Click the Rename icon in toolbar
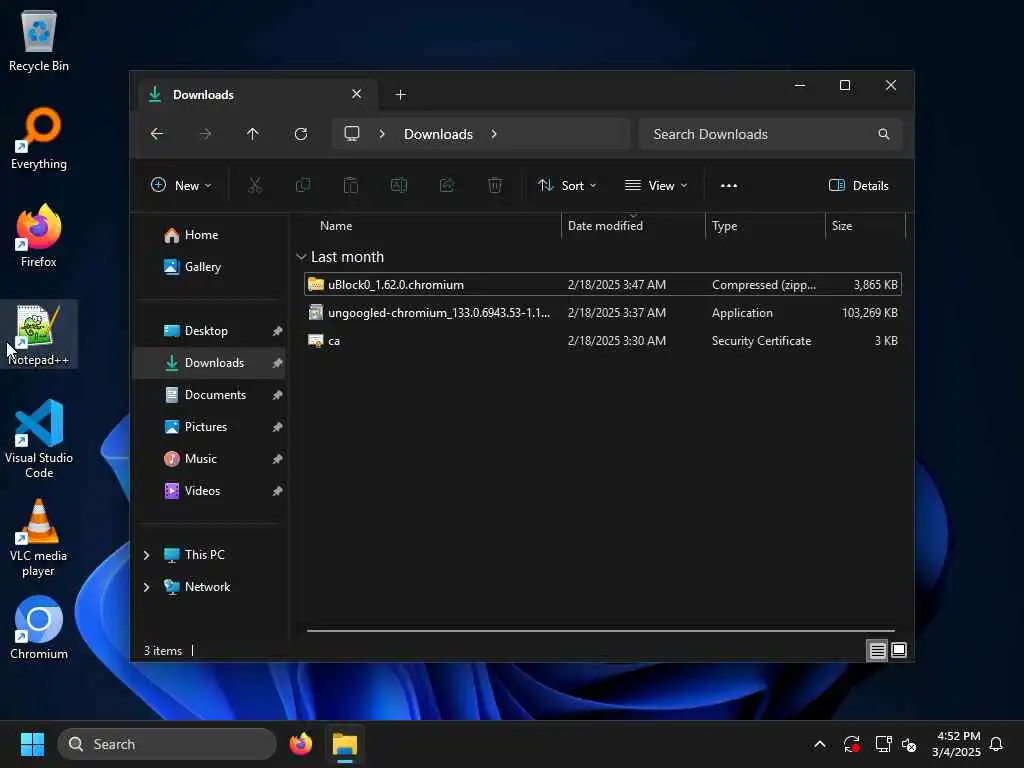The height and width of the screenshot is (768, 1024). coord(398,185)
